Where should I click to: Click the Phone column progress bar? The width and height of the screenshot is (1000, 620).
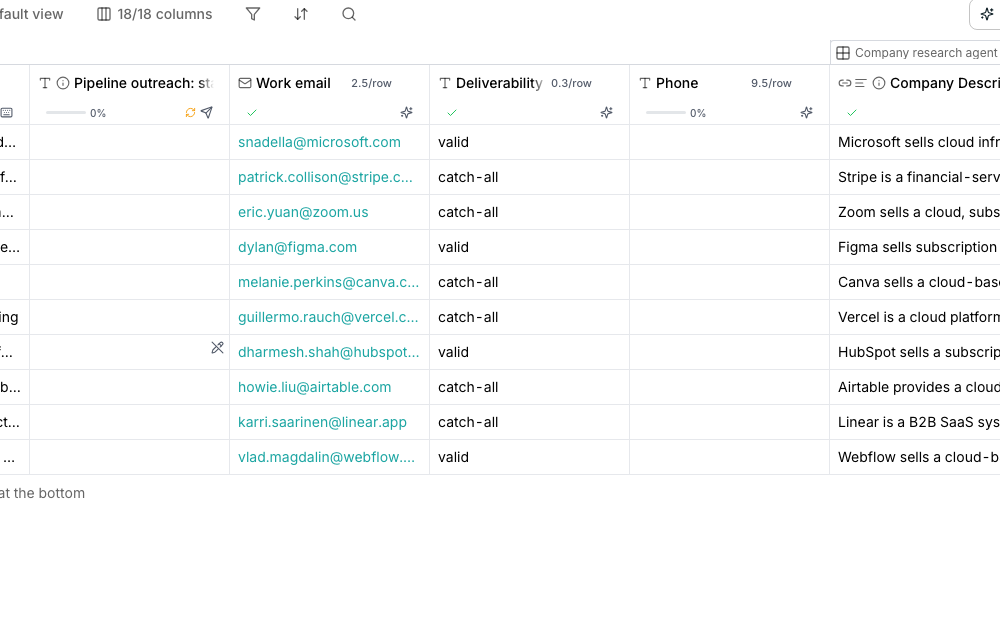tap(666, 113)
